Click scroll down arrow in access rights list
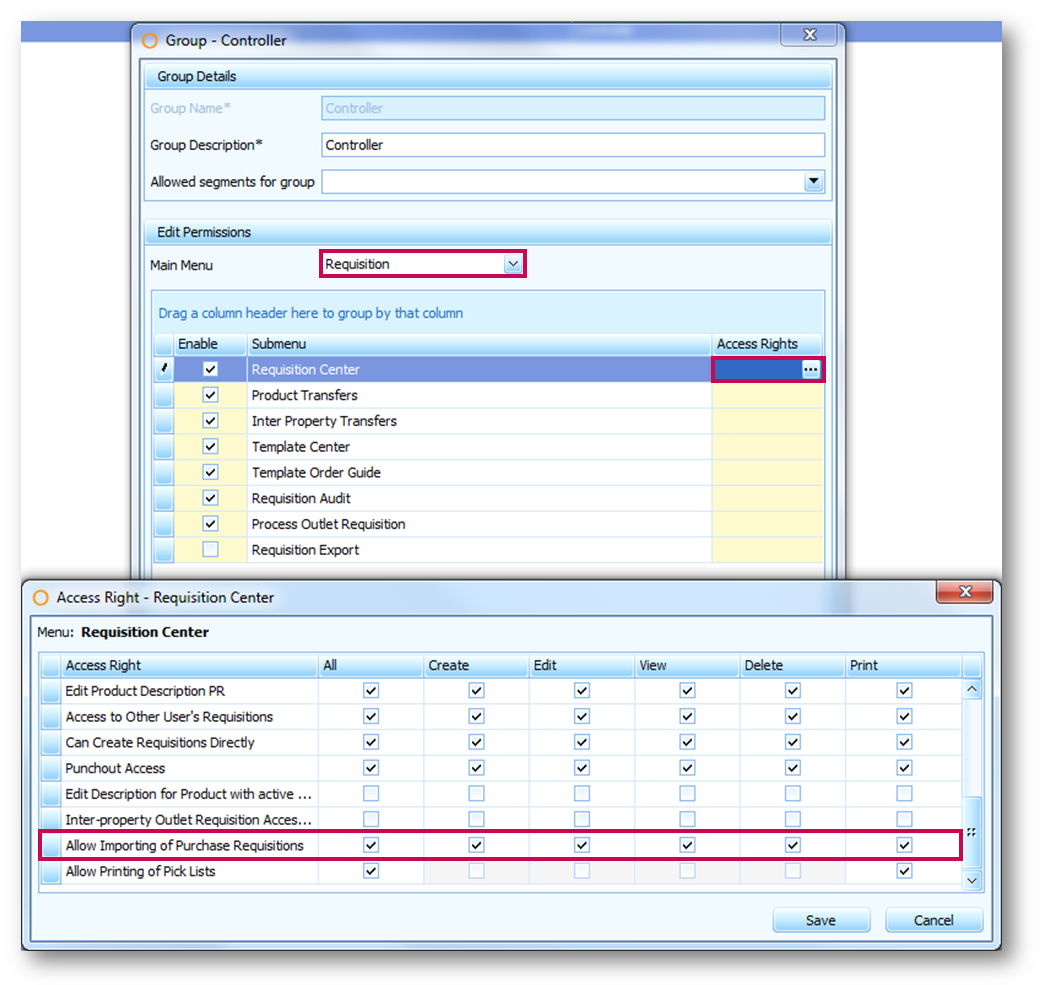This screenshot has height=985, width=1044. (971, 880)
